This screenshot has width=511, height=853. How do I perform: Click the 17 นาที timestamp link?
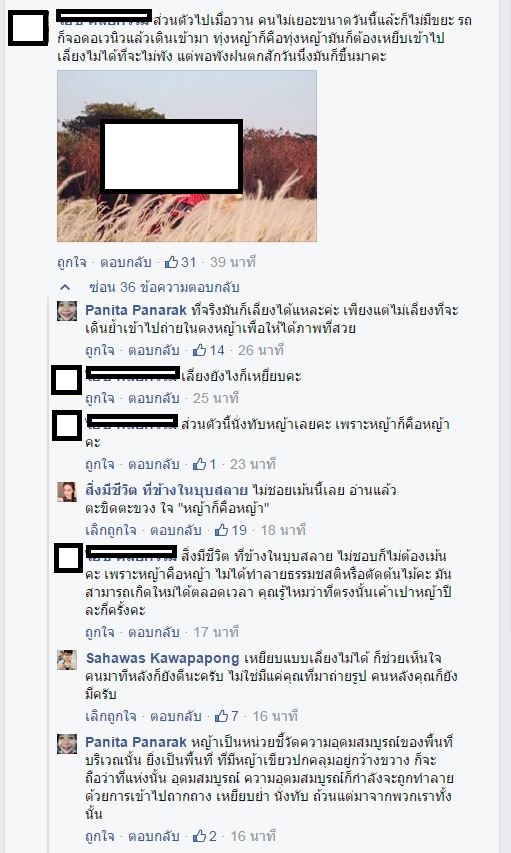(216, 632)
